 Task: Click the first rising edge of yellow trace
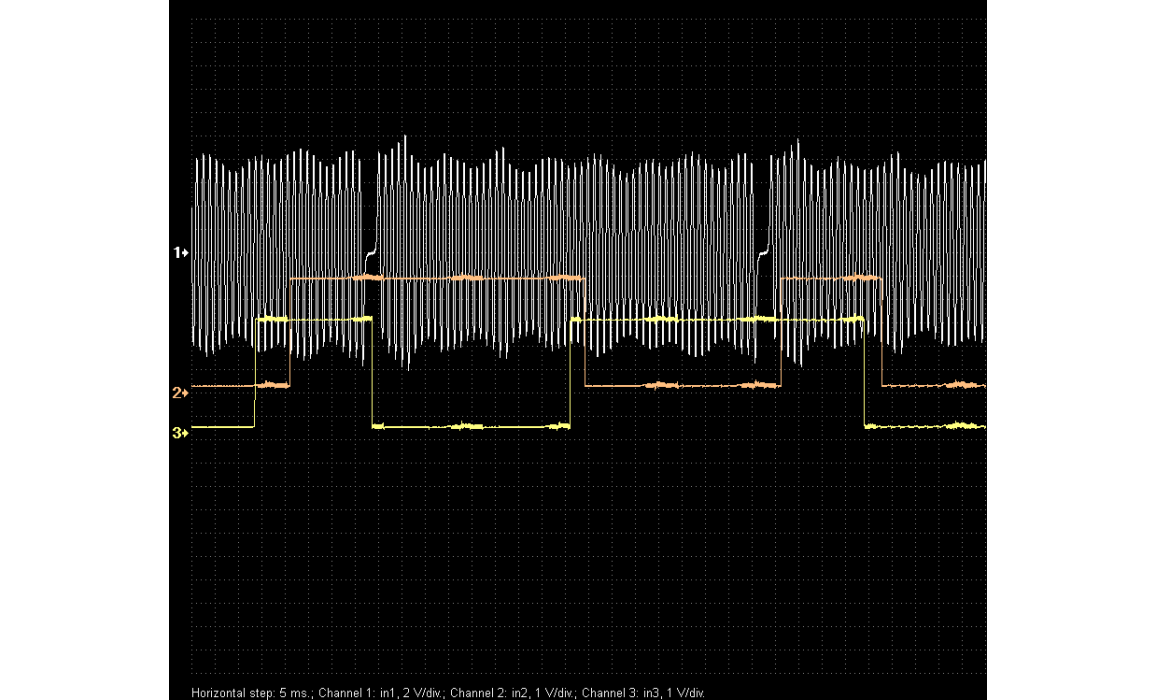click(256, 372)
